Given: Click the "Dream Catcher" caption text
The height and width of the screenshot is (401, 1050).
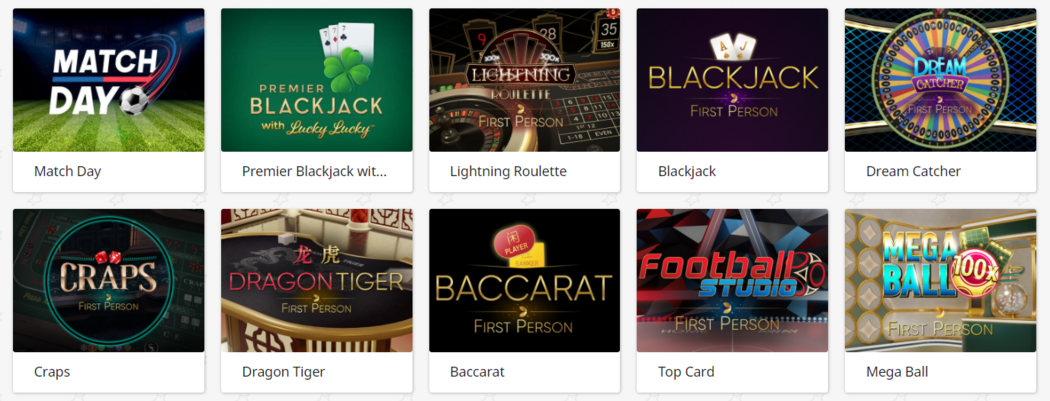Looking at the screenshot, I should point(913,171).
